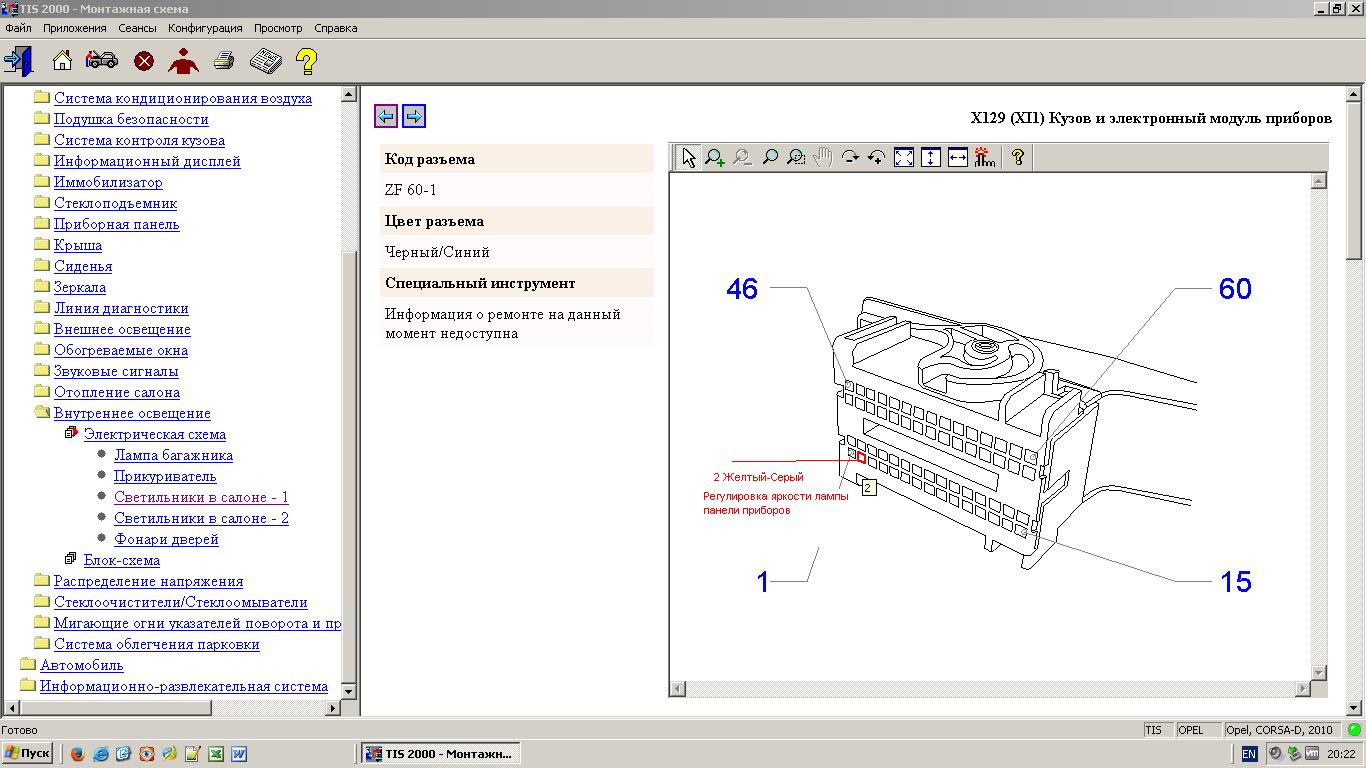Viewport: 1366px width, 768px height.
Task: Select the hand pan tool
Action: pyautogui.click(x=823, y=157)
